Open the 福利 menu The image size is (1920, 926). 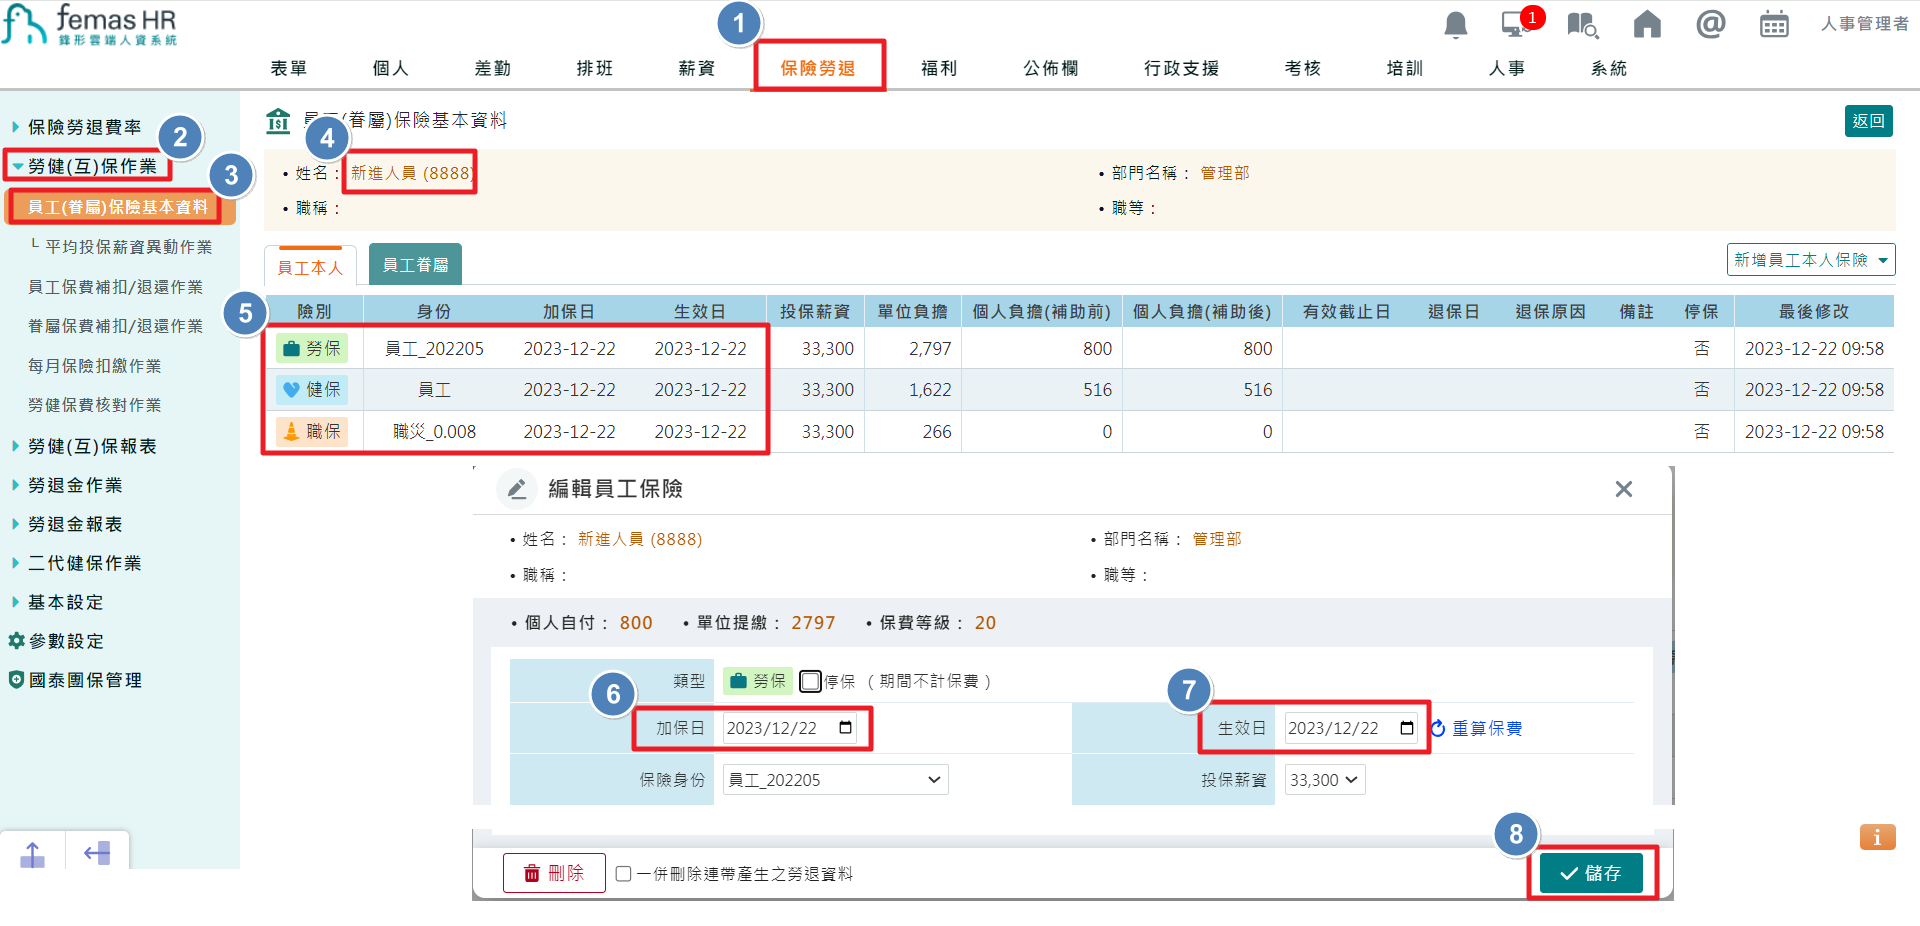(x=938, y=68)
